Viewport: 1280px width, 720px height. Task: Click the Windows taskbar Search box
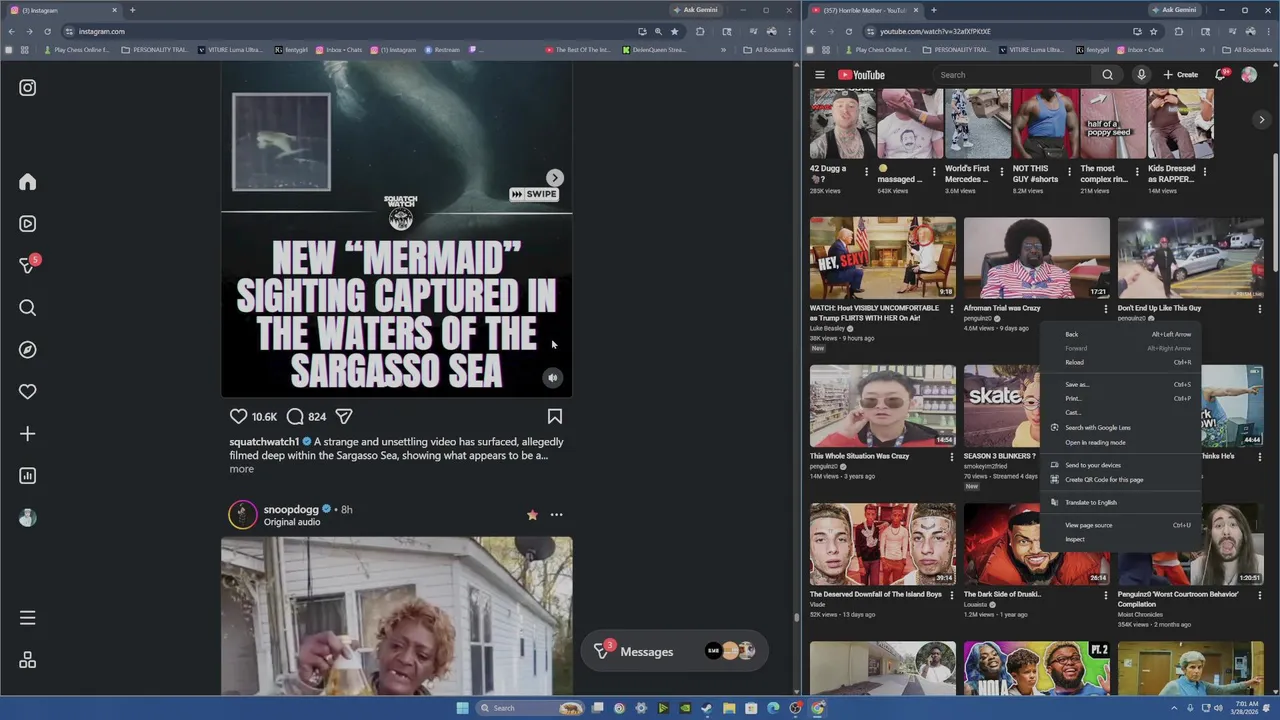(530, 708)
